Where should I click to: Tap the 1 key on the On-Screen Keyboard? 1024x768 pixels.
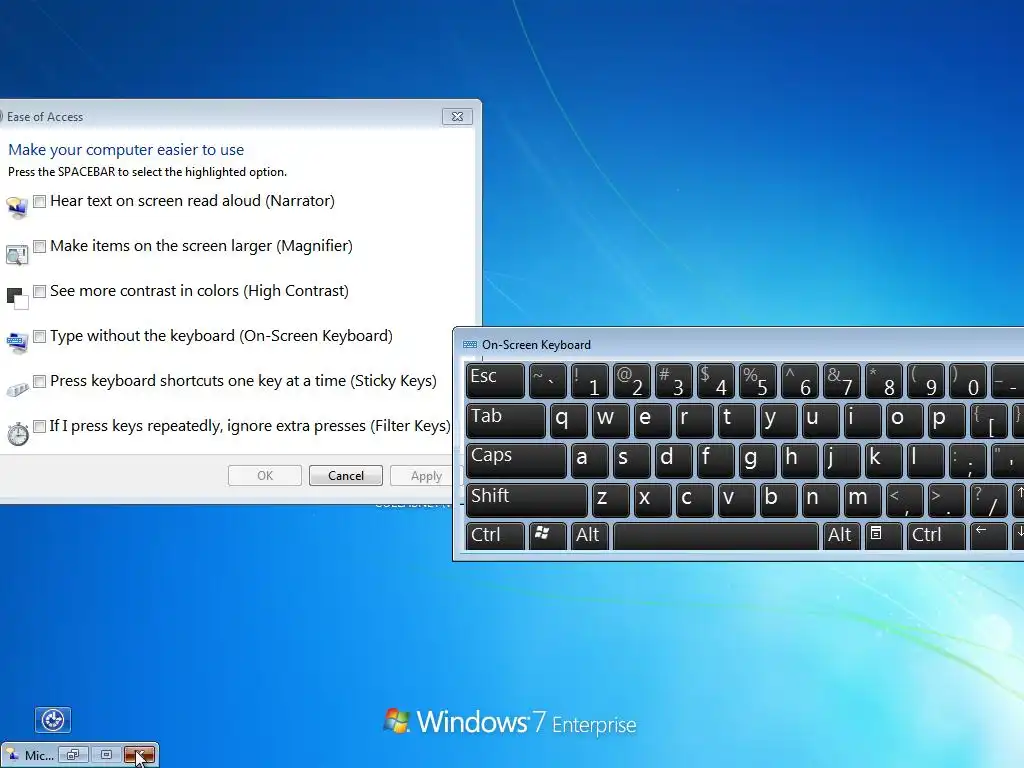pyautogui.click(x=589, y=381)
